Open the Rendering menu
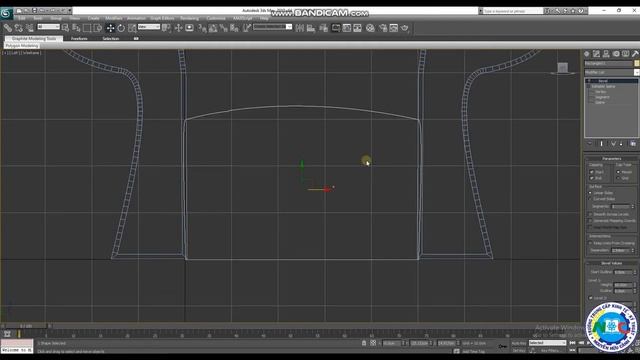The height and width of the screenshot is (360, 640). point(189,18)
